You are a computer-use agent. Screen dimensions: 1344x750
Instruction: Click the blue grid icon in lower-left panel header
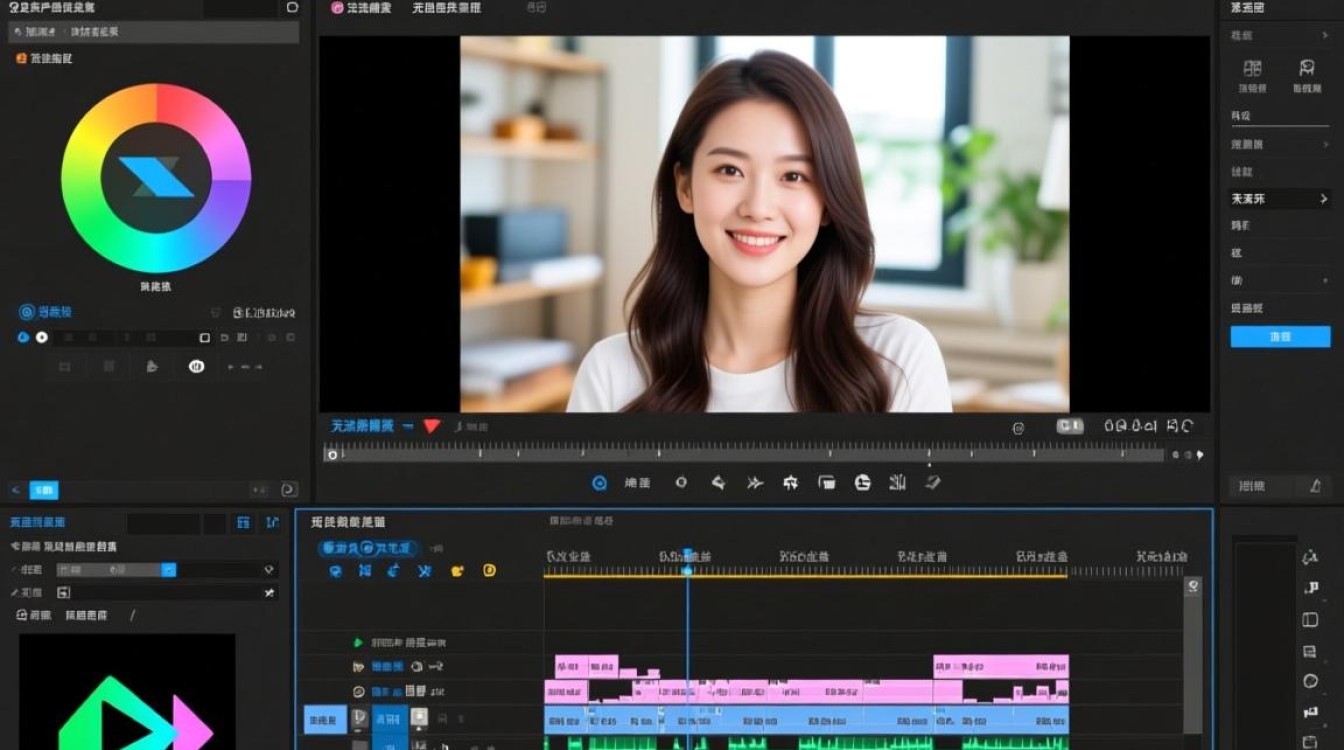click(243, 523)
